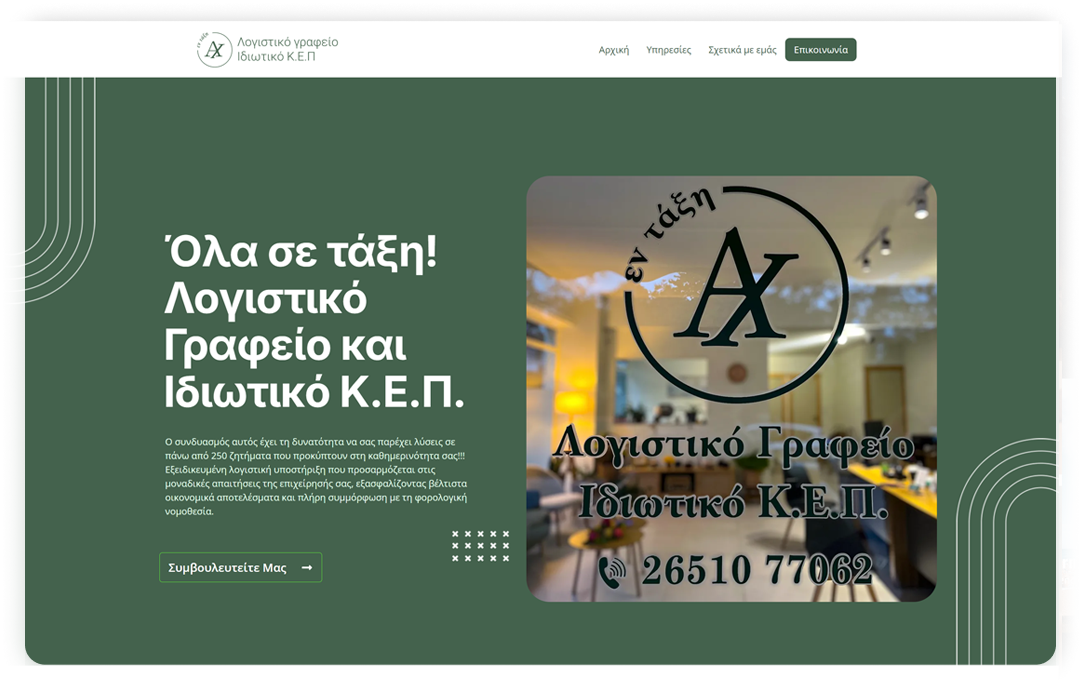
Task: Click the white X-pattern grid decoration
Action: point(480,546)
